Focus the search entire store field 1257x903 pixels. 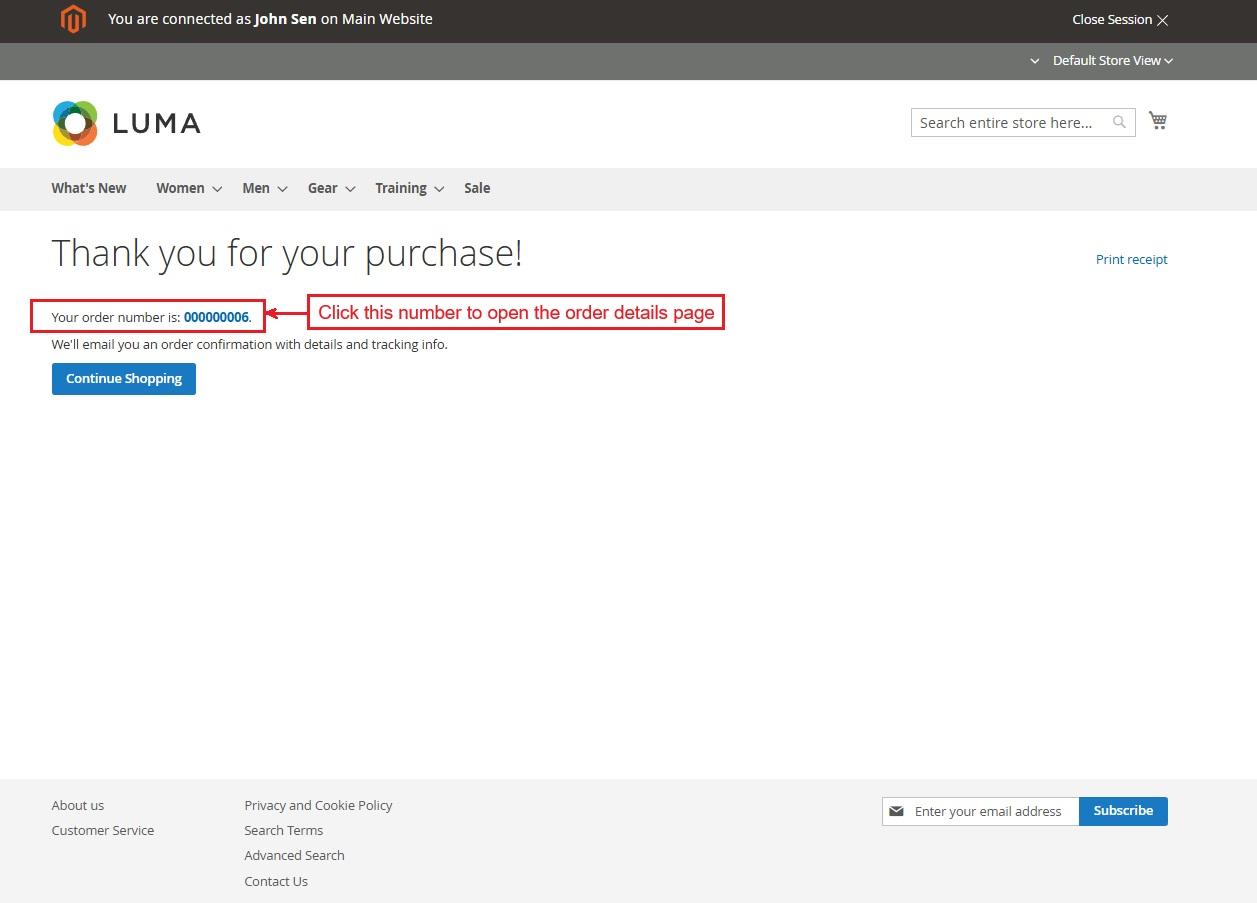1006,122
